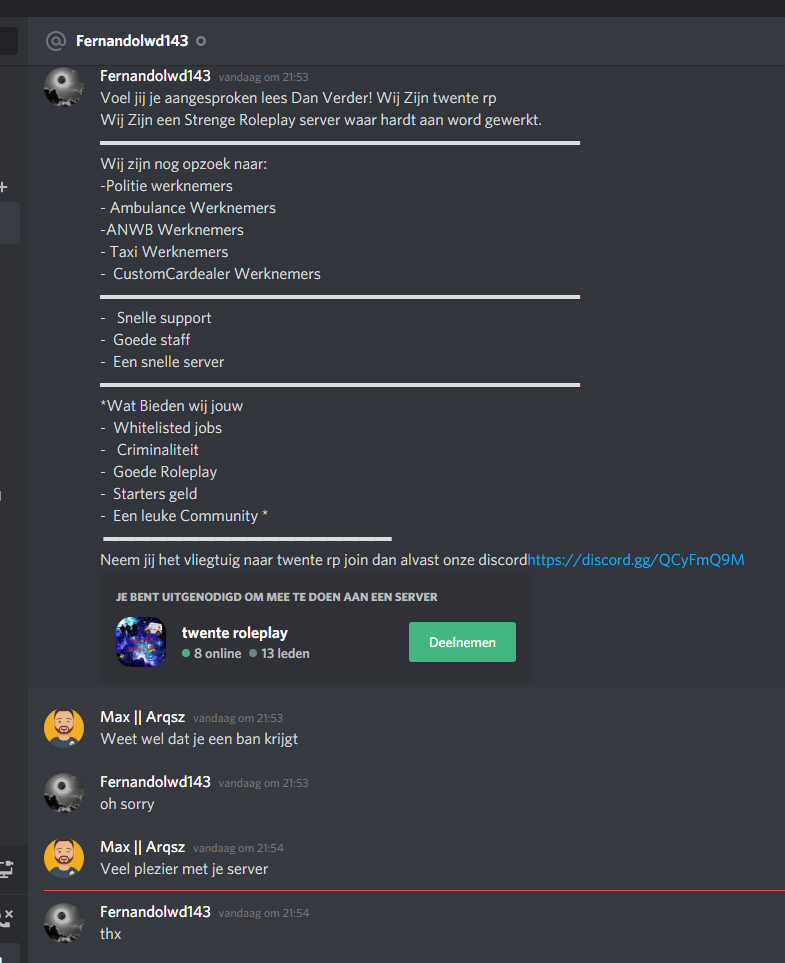Select the highlighted DM entry in the left sidebar
The image size is (785, 963).
pos(10,223)
